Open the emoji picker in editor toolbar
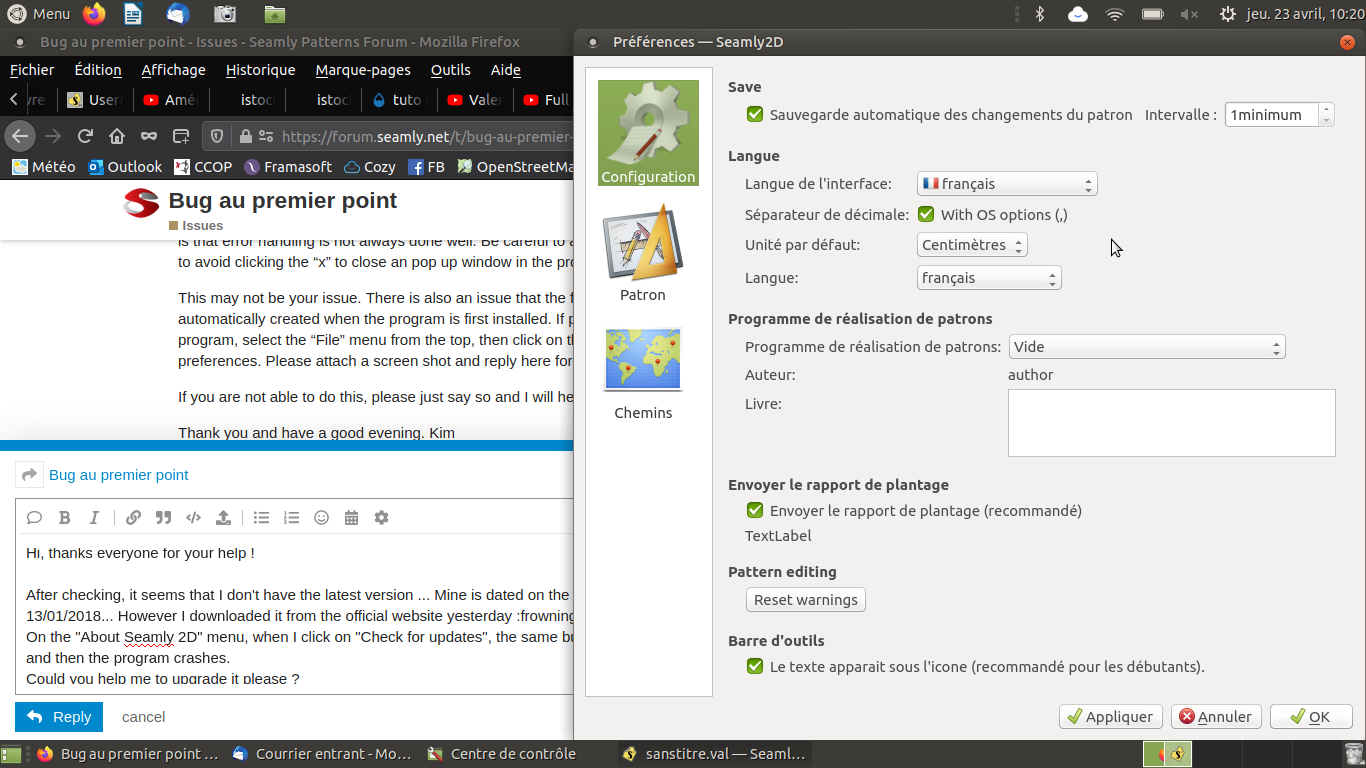This screenshot has width=1366, height=768. click(322, 518)
